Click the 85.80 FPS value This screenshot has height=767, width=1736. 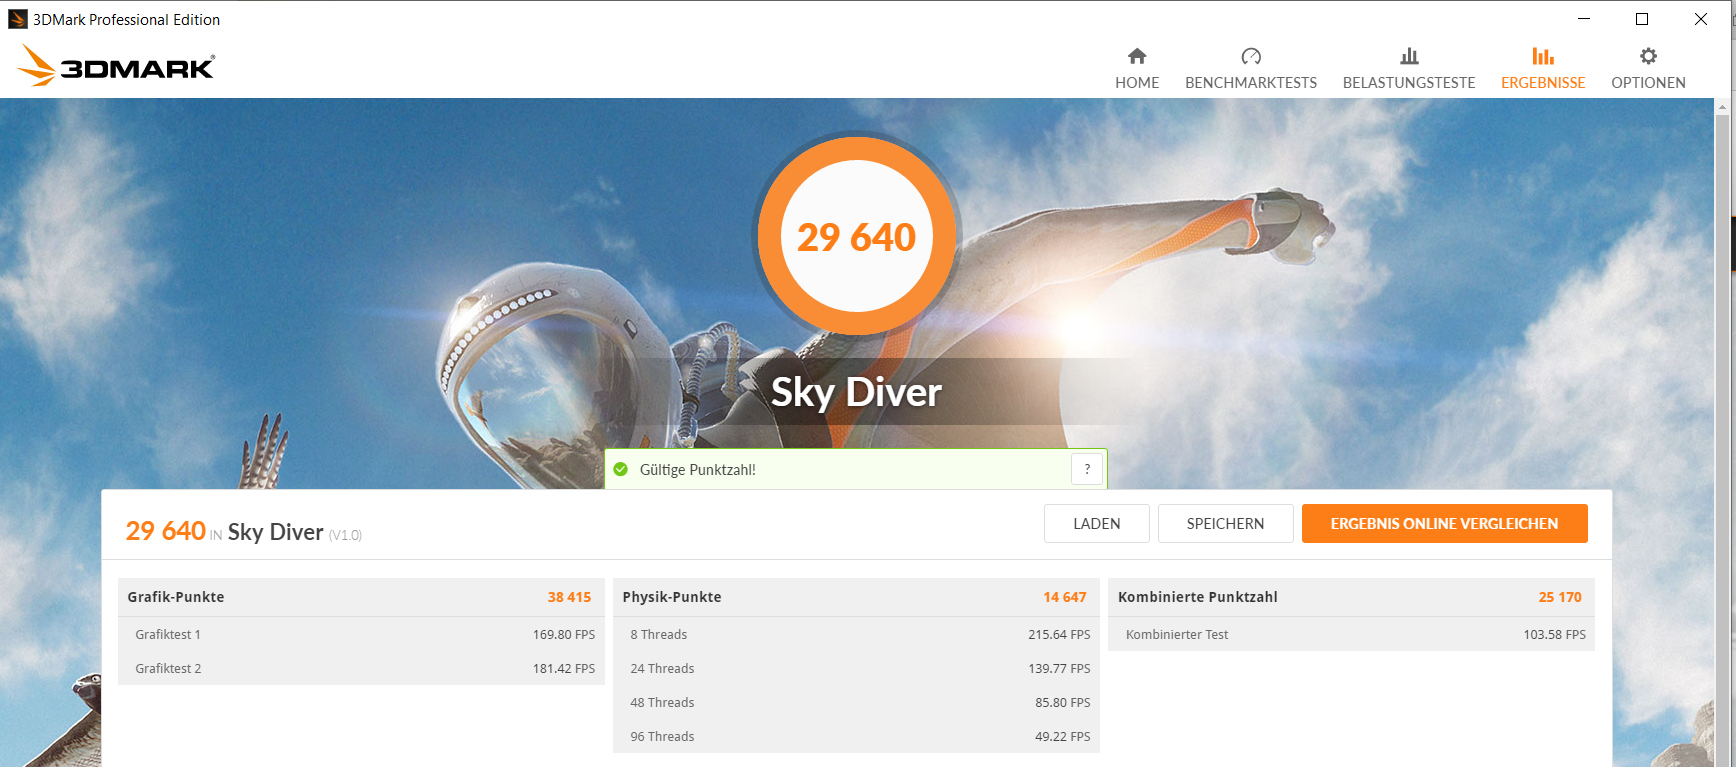[x=1063, y=702]
